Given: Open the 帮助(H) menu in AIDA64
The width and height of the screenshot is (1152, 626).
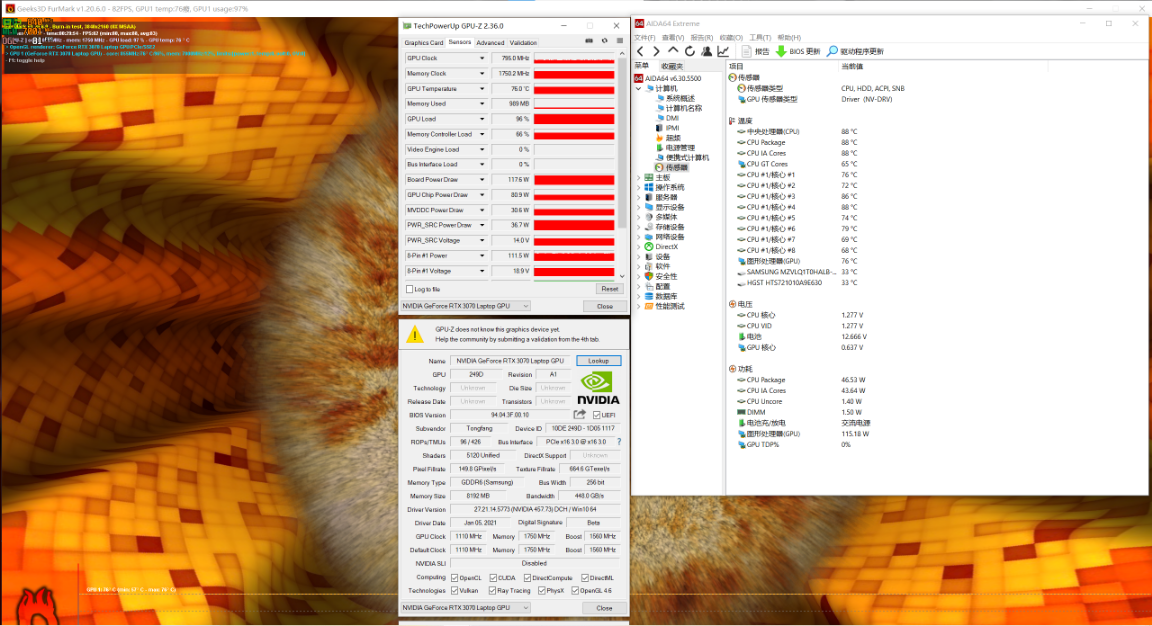Looking at the screenshot, I should tap(788, 37).
